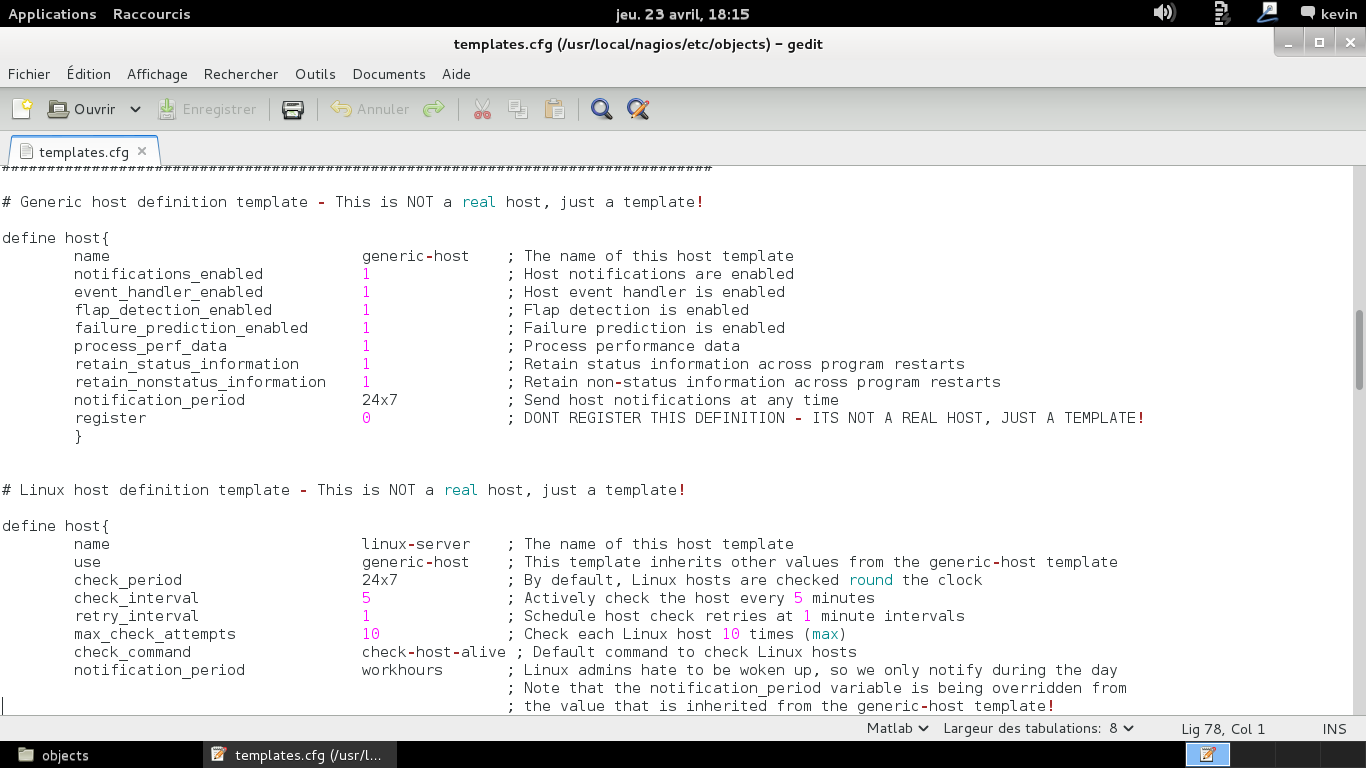Open the date and time clock
Screen dimensions: 1366x768
pyautogui.click(x=683, y=14)
